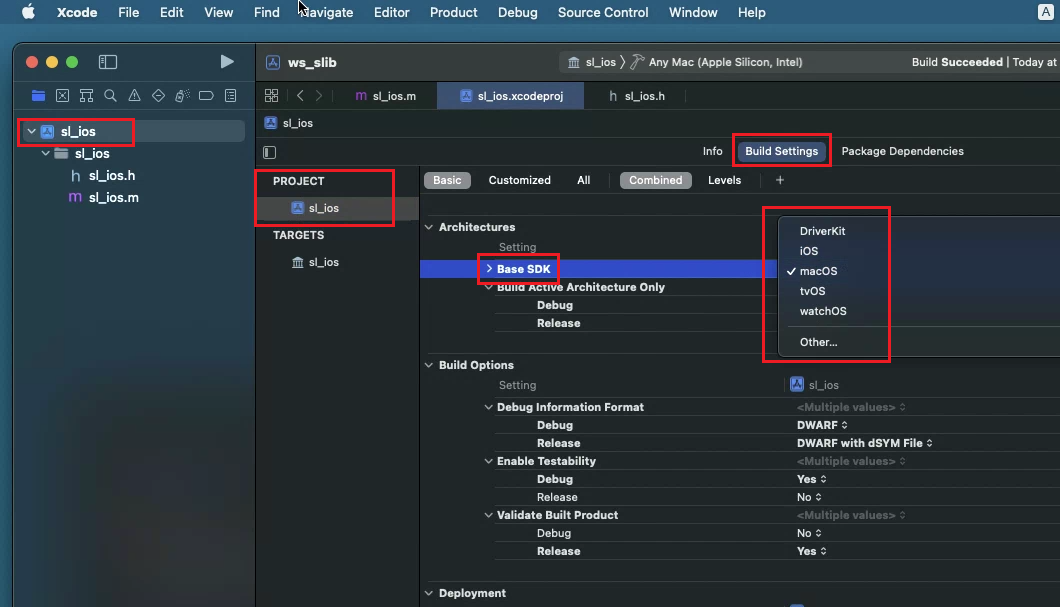Collapse the Architectures section

click(429, 227)
